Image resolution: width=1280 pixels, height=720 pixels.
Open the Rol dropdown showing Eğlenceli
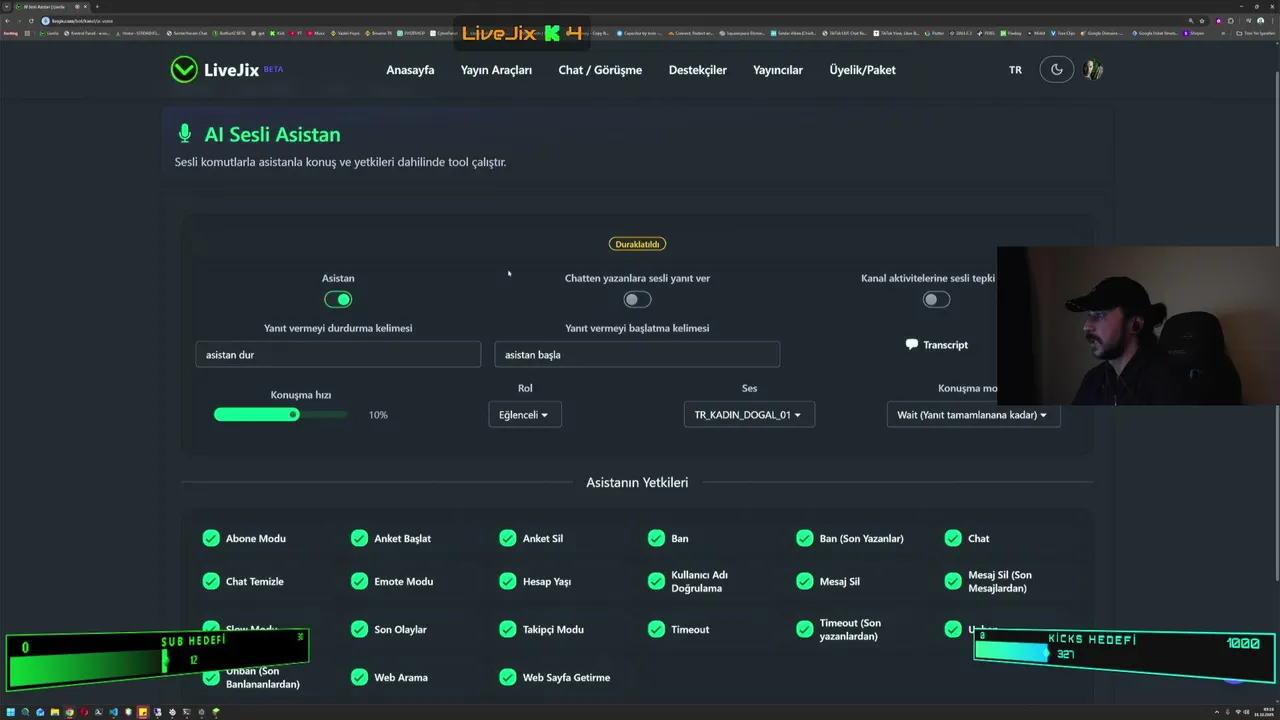[x=525, y=414]
